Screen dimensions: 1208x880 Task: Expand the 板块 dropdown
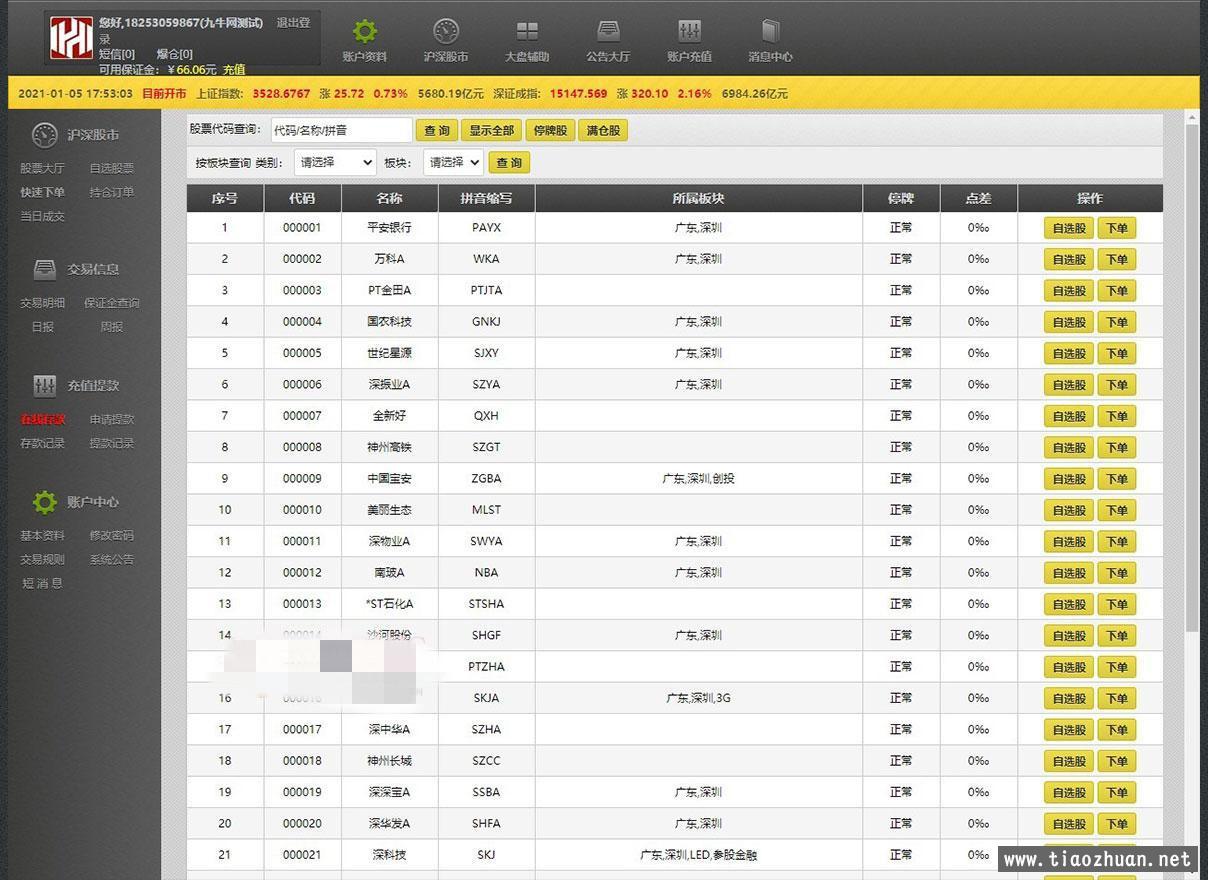[x=453, y=162]
